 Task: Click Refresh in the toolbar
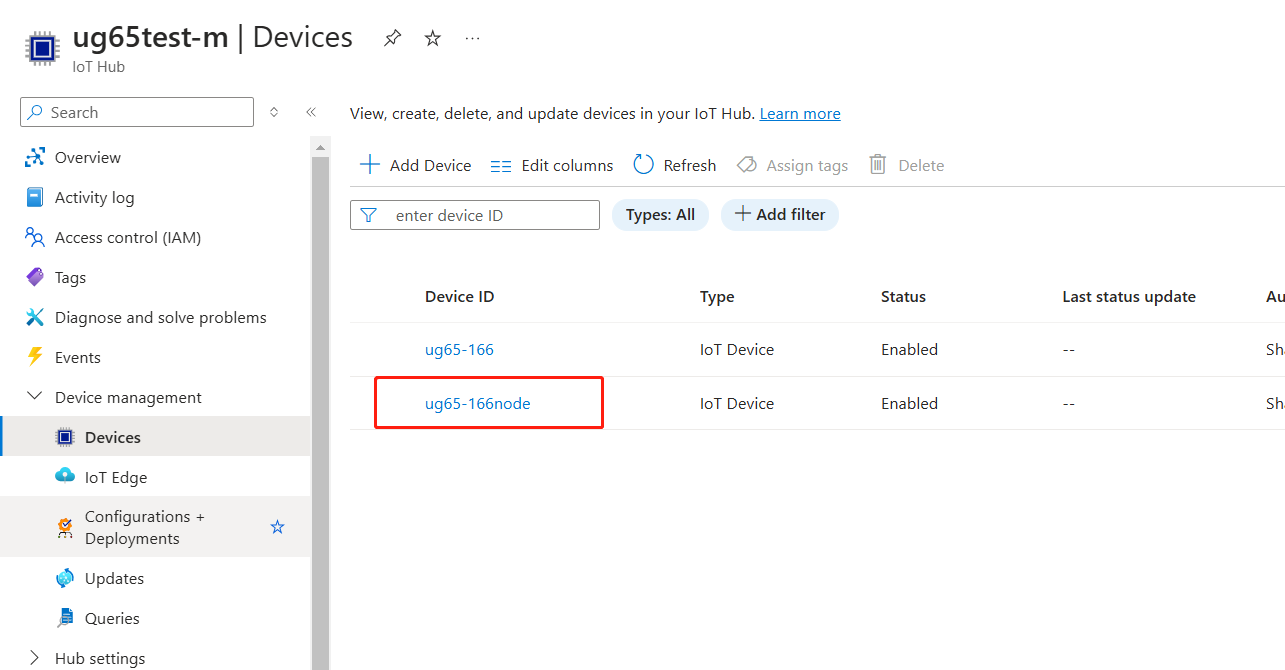(675, 165)
